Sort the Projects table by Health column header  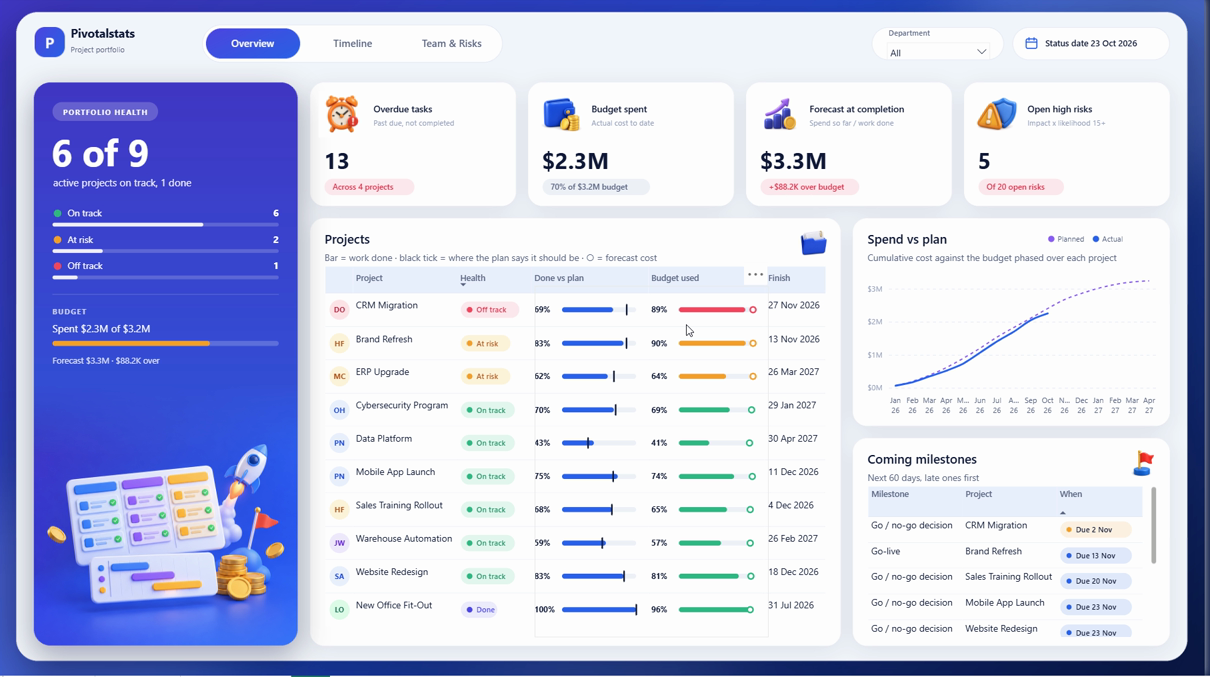click(x=473, y=278)
